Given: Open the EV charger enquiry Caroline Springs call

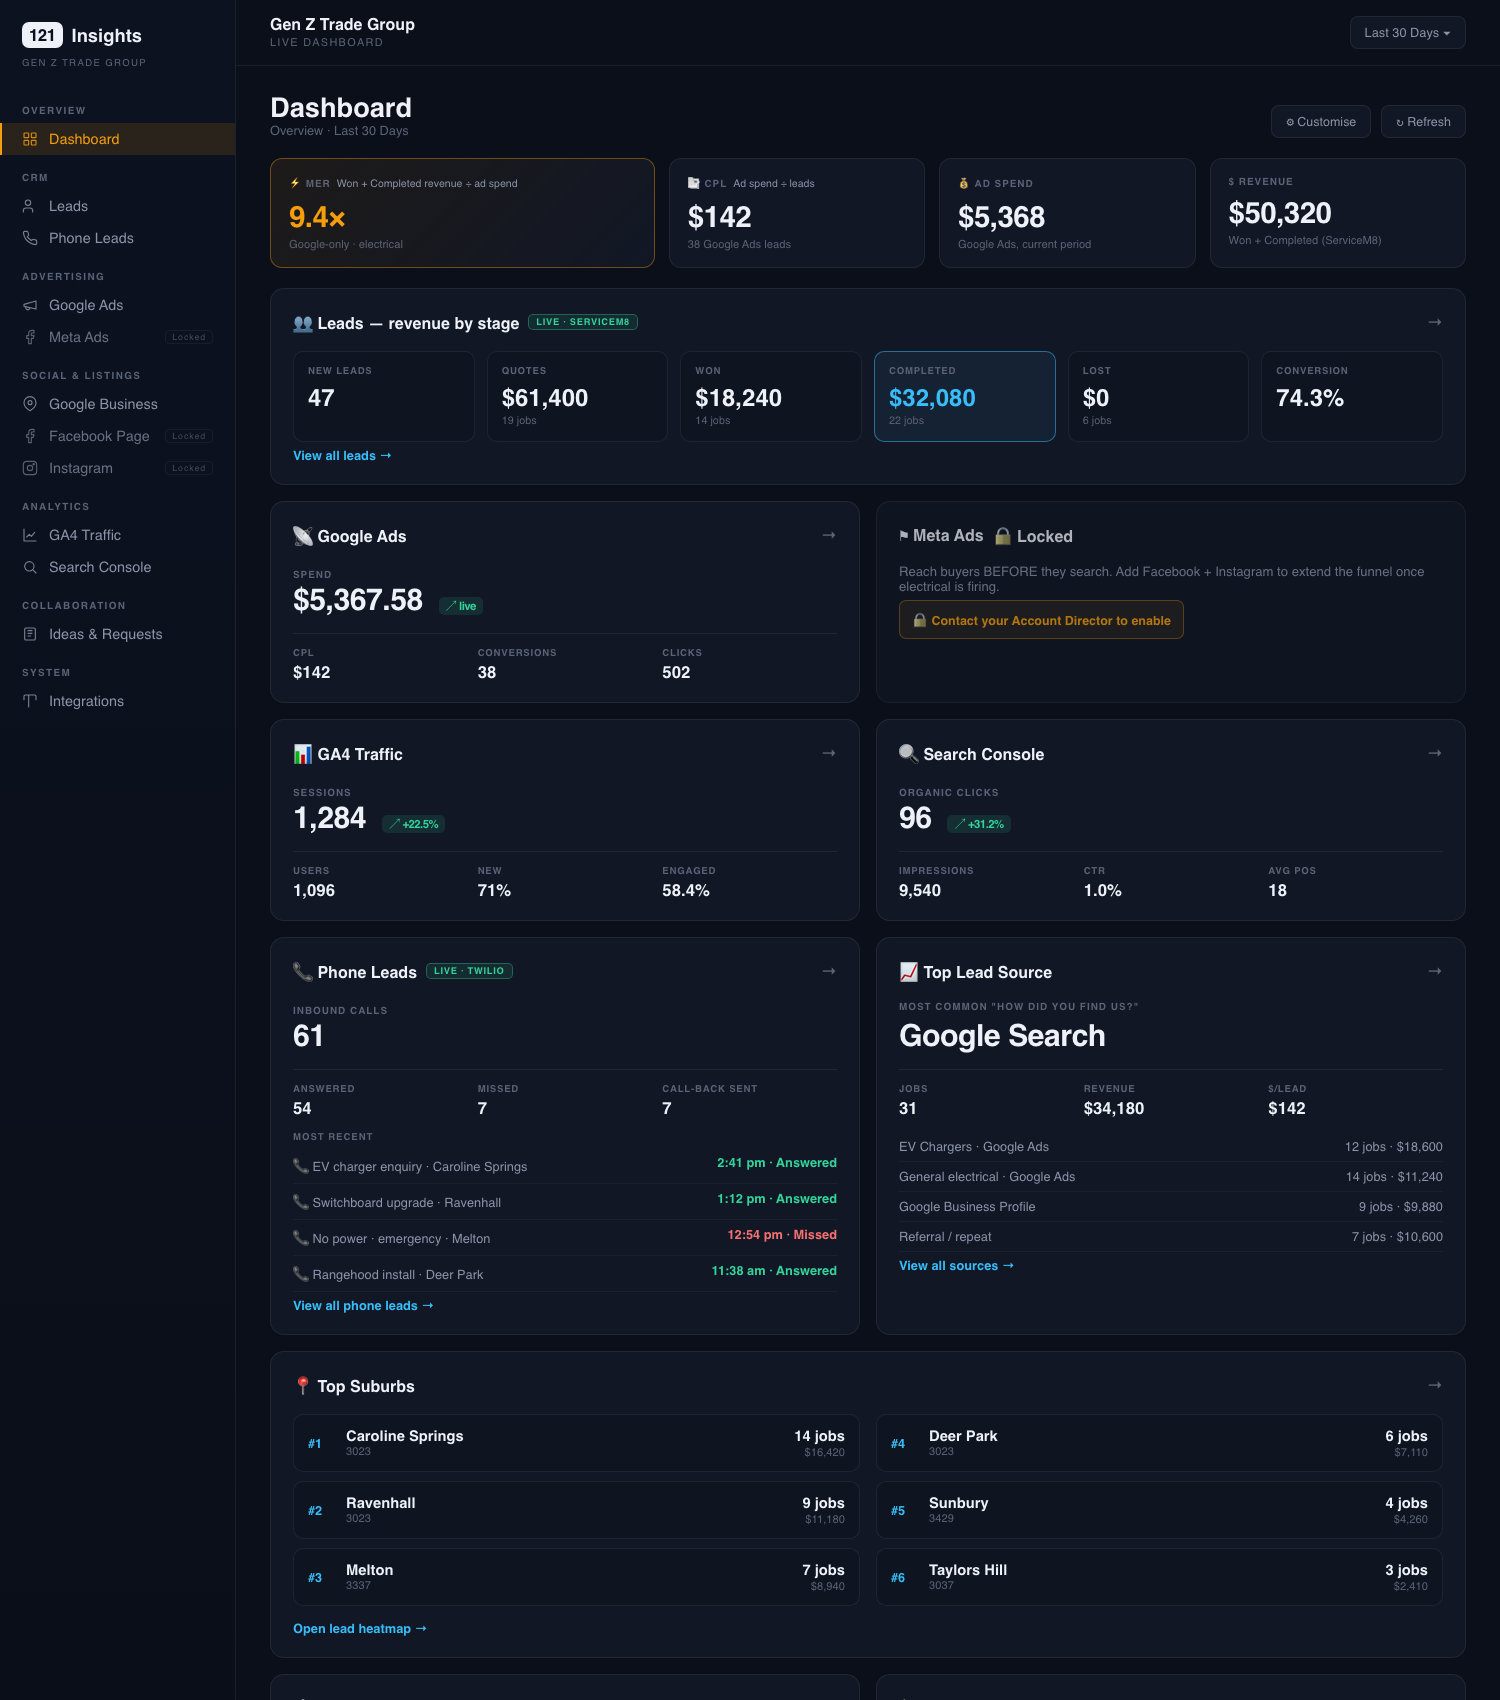Looking at the screenshot, I should 565,1166.
